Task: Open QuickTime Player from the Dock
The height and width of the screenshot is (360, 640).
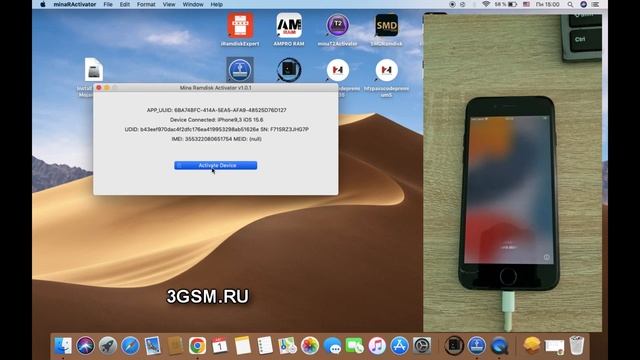Action: 499,347
